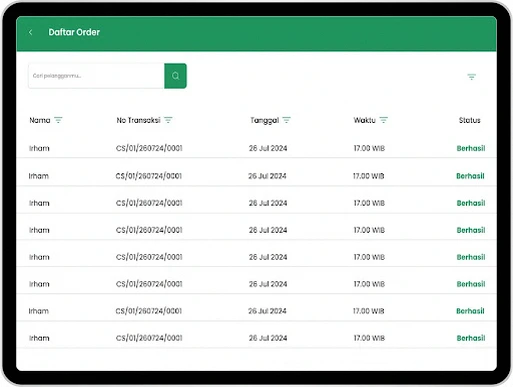The height and width of the screenshot is (387, 513).
Task: Click the green search magnifier button
Action: 175,76
